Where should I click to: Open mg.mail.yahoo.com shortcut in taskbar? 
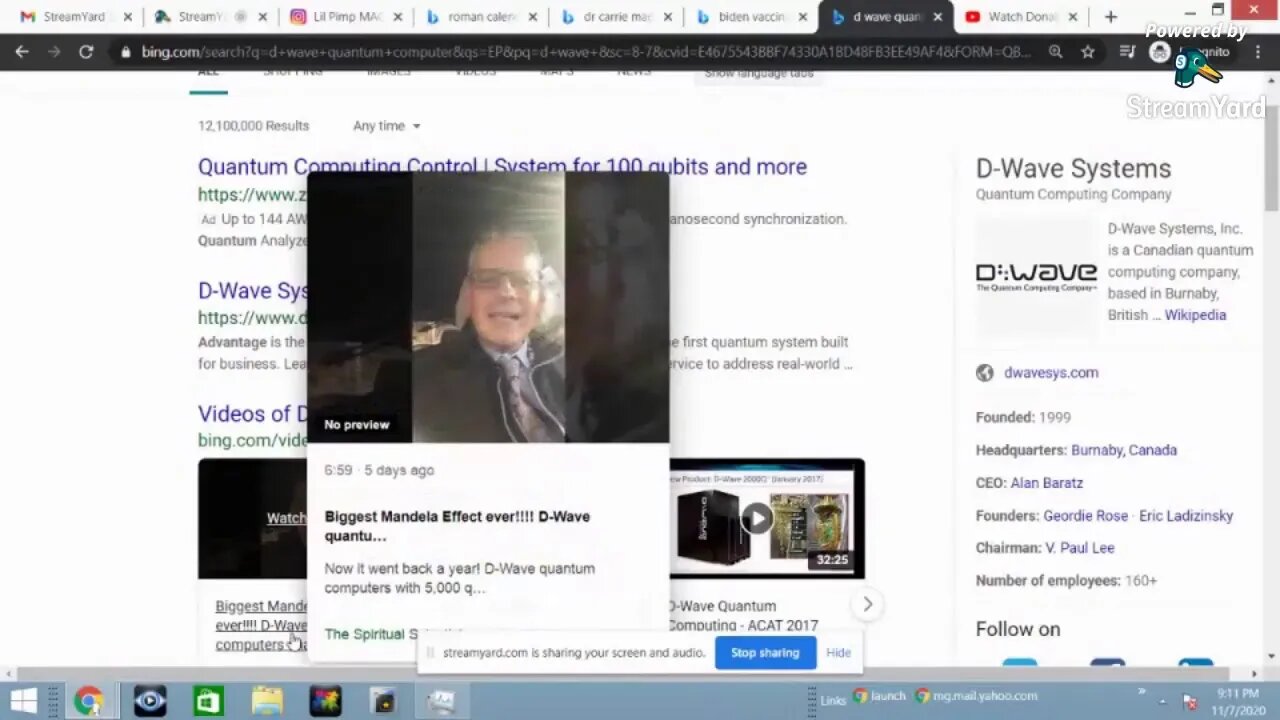tap(977, 696)
